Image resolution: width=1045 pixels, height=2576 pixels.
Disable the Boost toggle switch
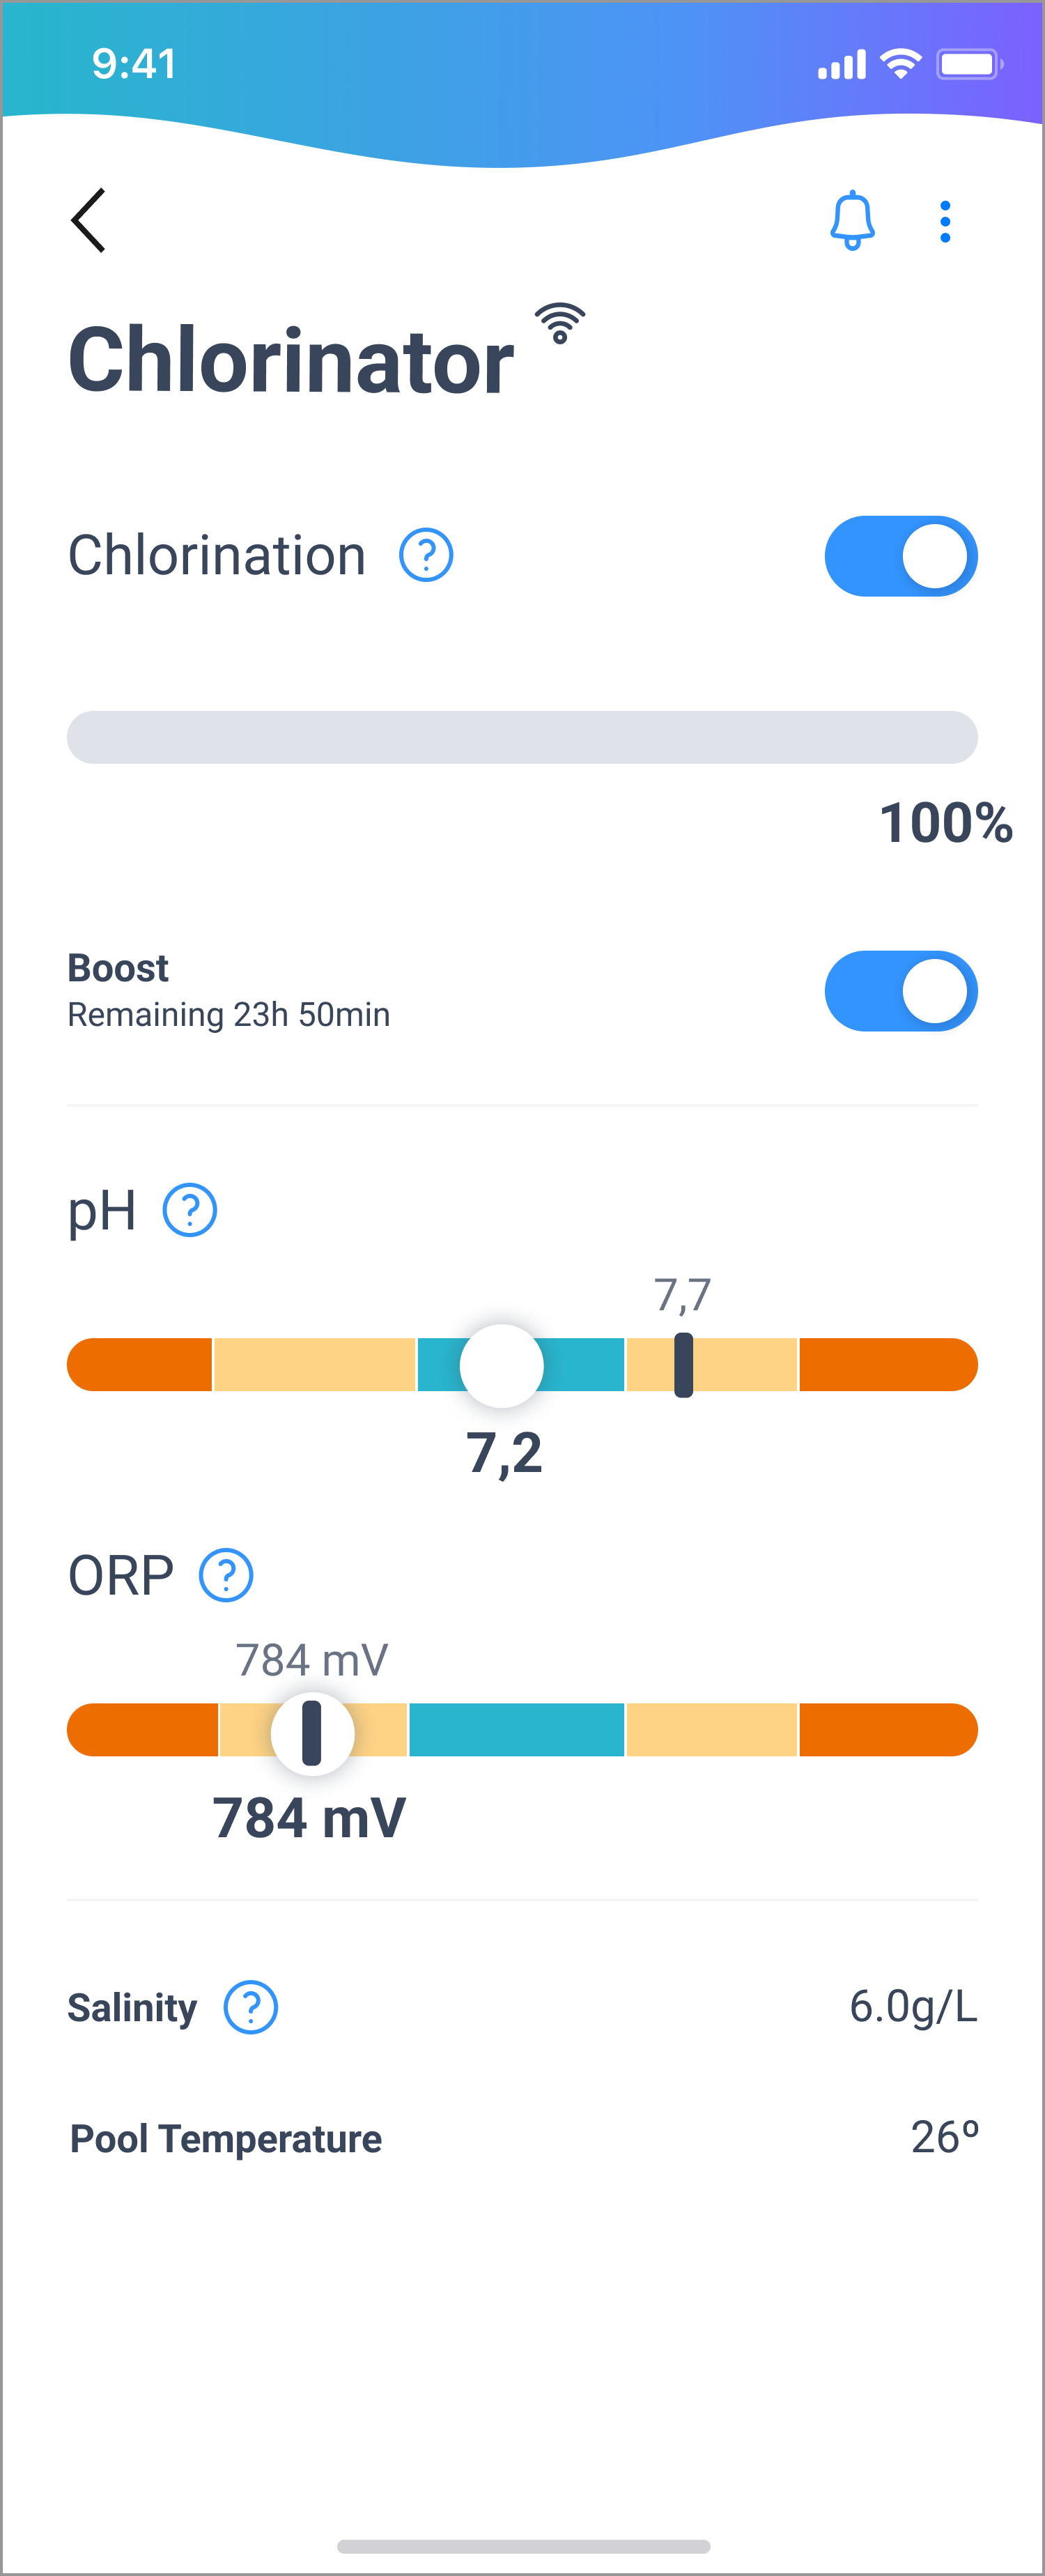[900, 991]
